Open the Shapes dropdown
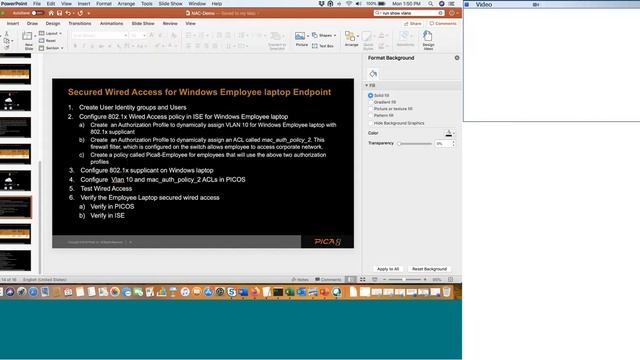640x360 pixels. click(x=324, y=36)
